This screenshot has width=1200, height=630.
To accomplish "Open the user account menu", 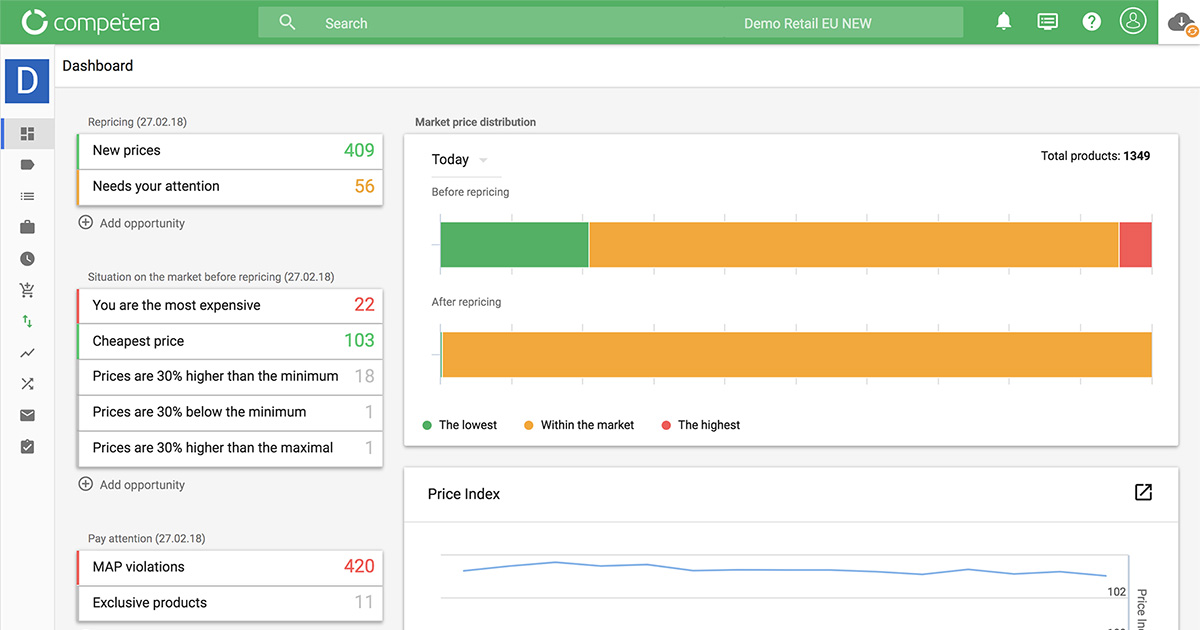I will (x=1133, y=20).
